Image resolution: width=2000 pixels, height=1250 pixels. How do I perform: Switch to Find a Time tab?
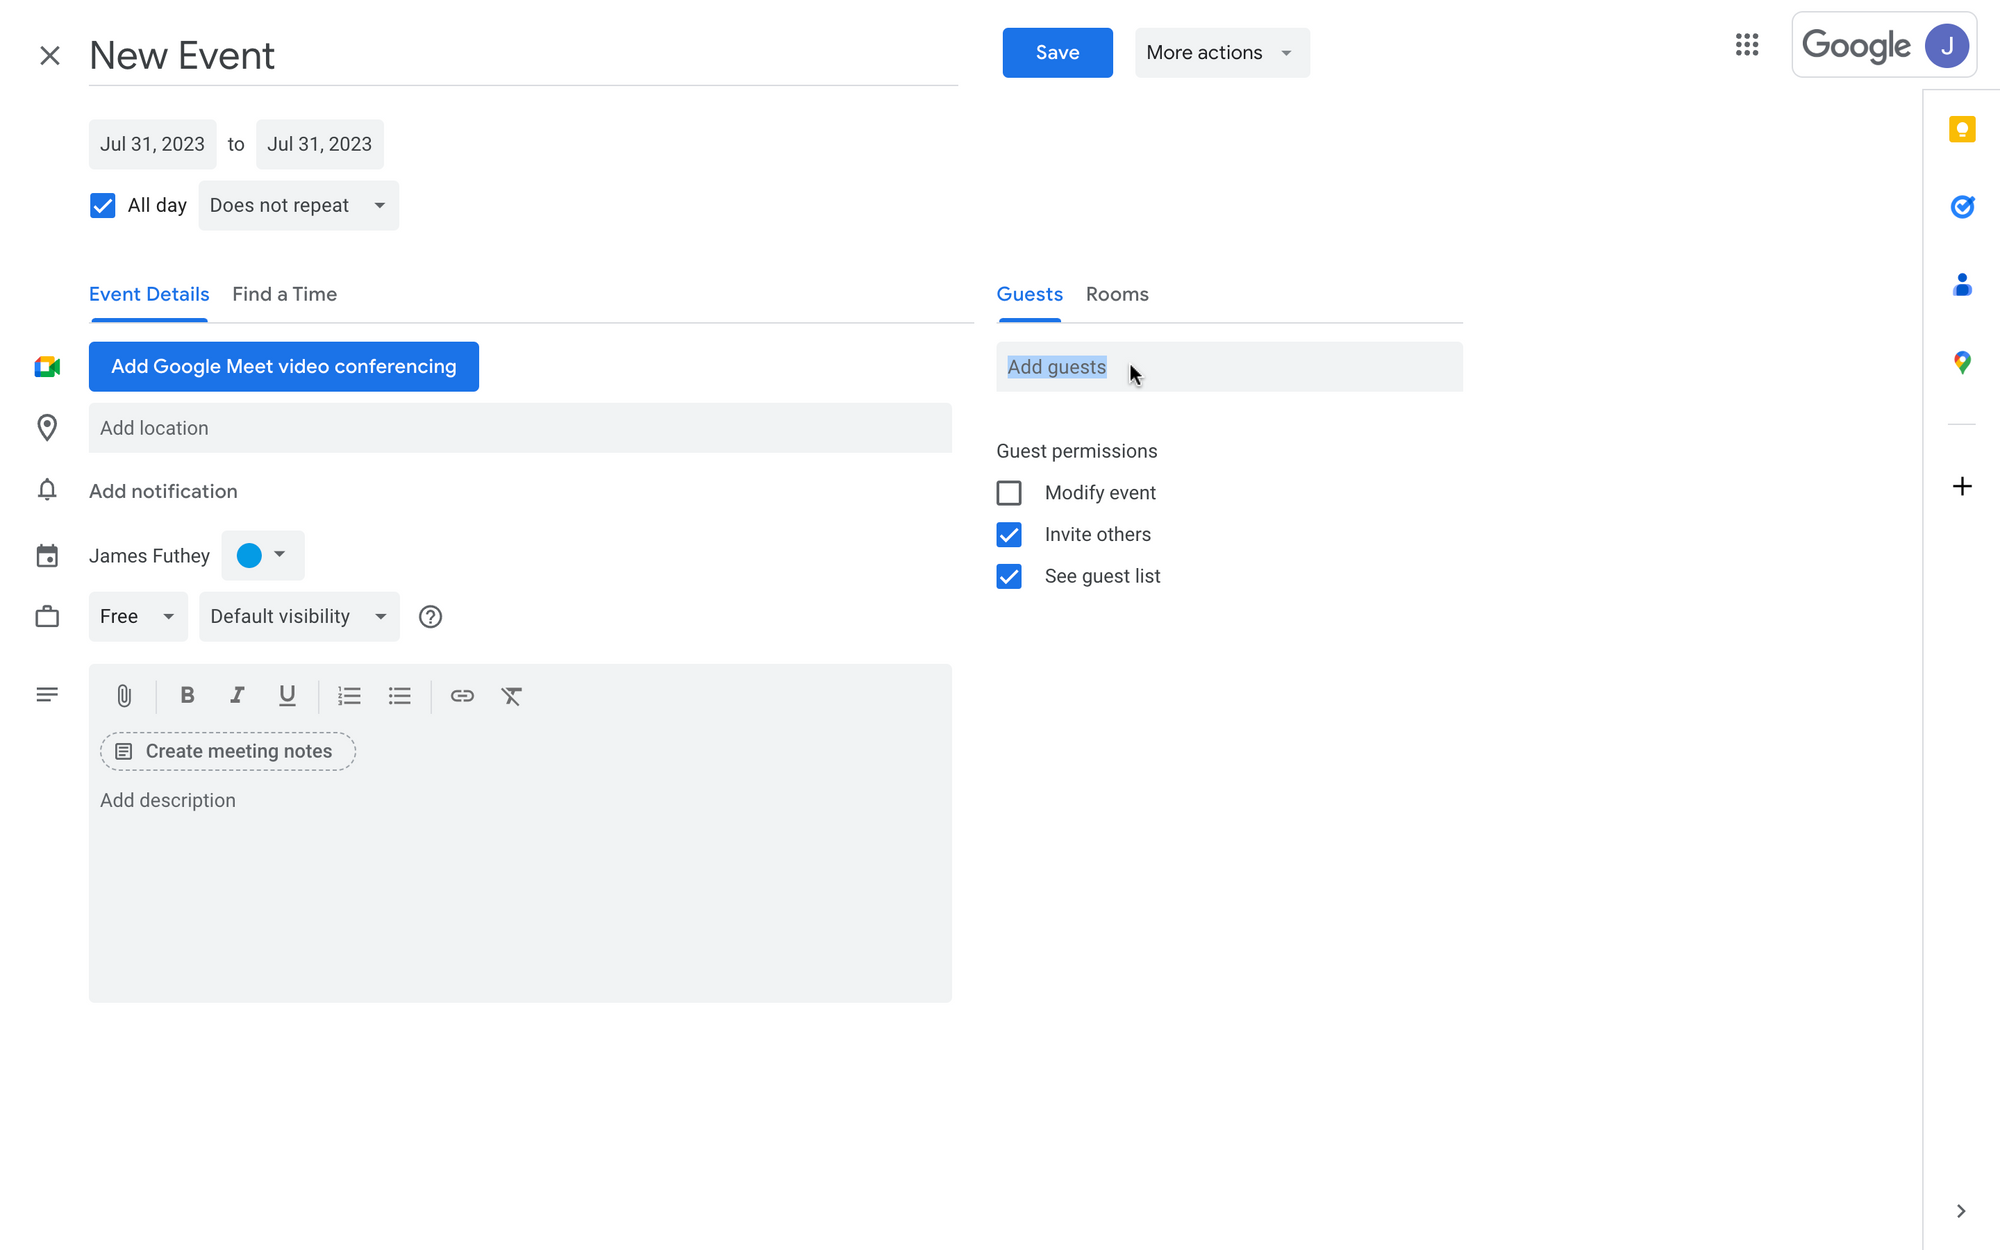282,294
